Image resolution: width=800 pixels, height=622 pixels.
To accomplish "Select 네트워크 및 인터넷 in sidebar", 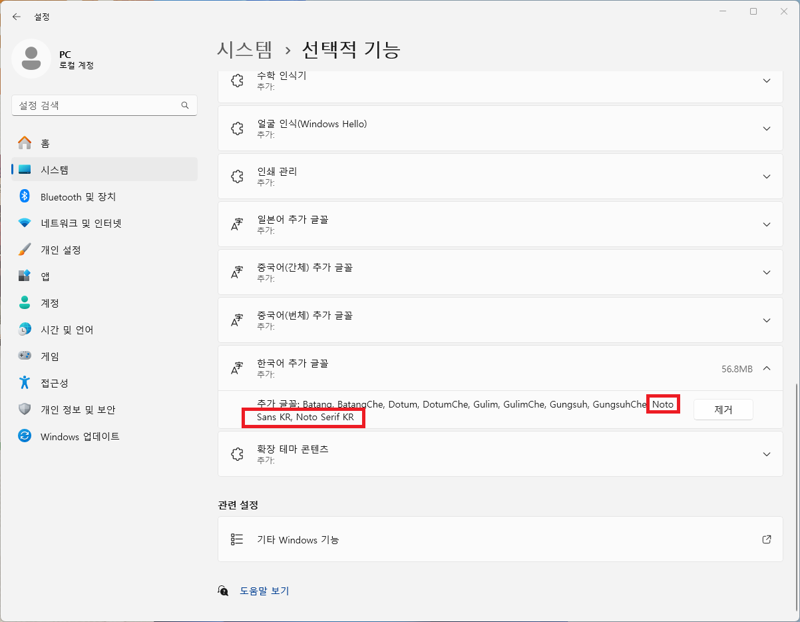I will (104, 223).
